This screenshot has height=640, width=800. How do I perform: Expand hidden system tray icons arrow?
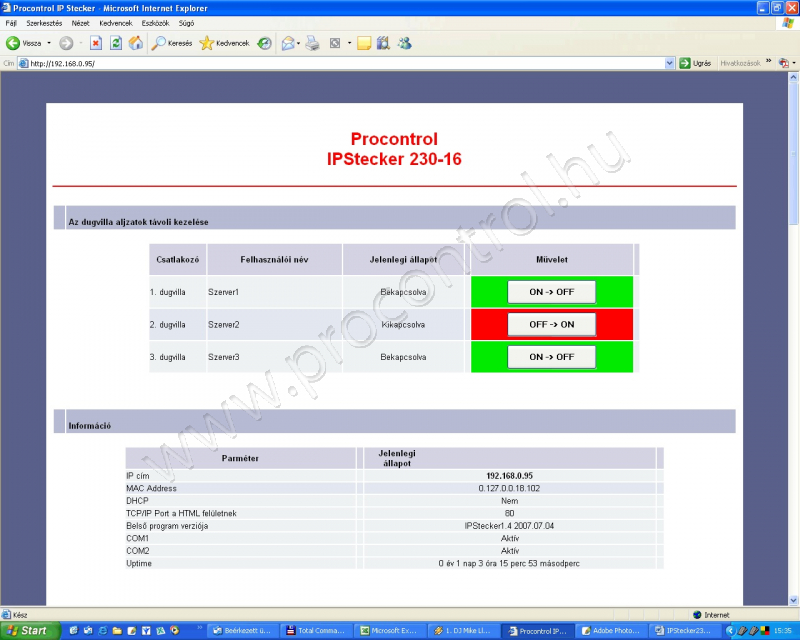(730, 631)
